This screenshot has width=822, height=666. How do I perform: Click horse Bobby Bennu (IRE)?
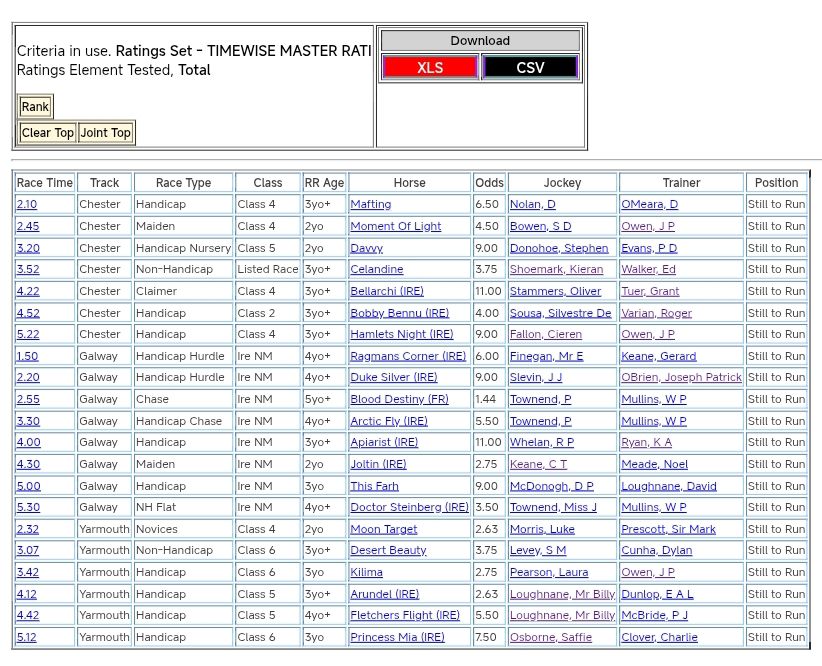coord(399,313)
